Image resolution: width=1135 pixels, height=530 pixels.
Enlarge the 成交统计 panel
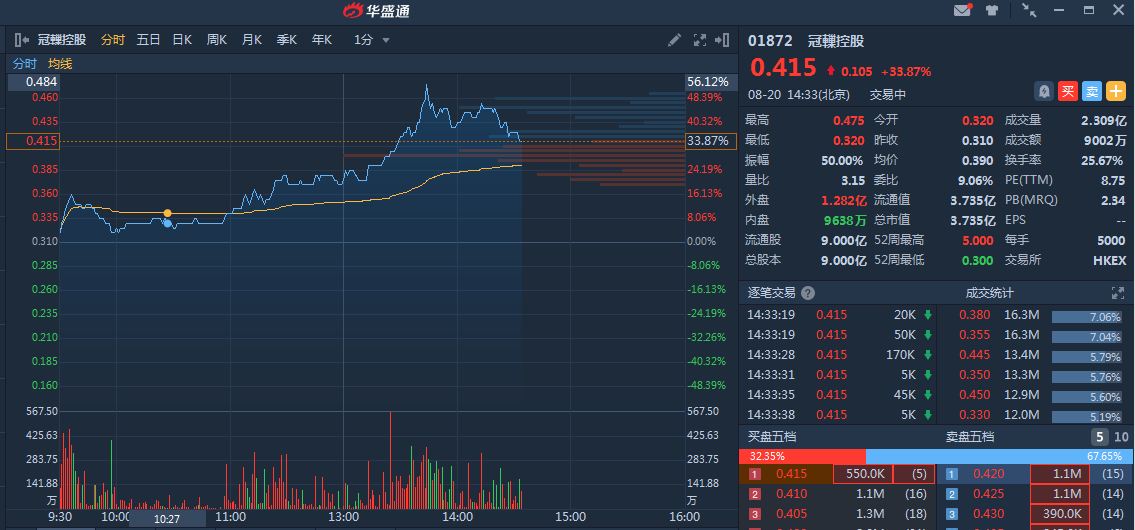pos(1117,293)
